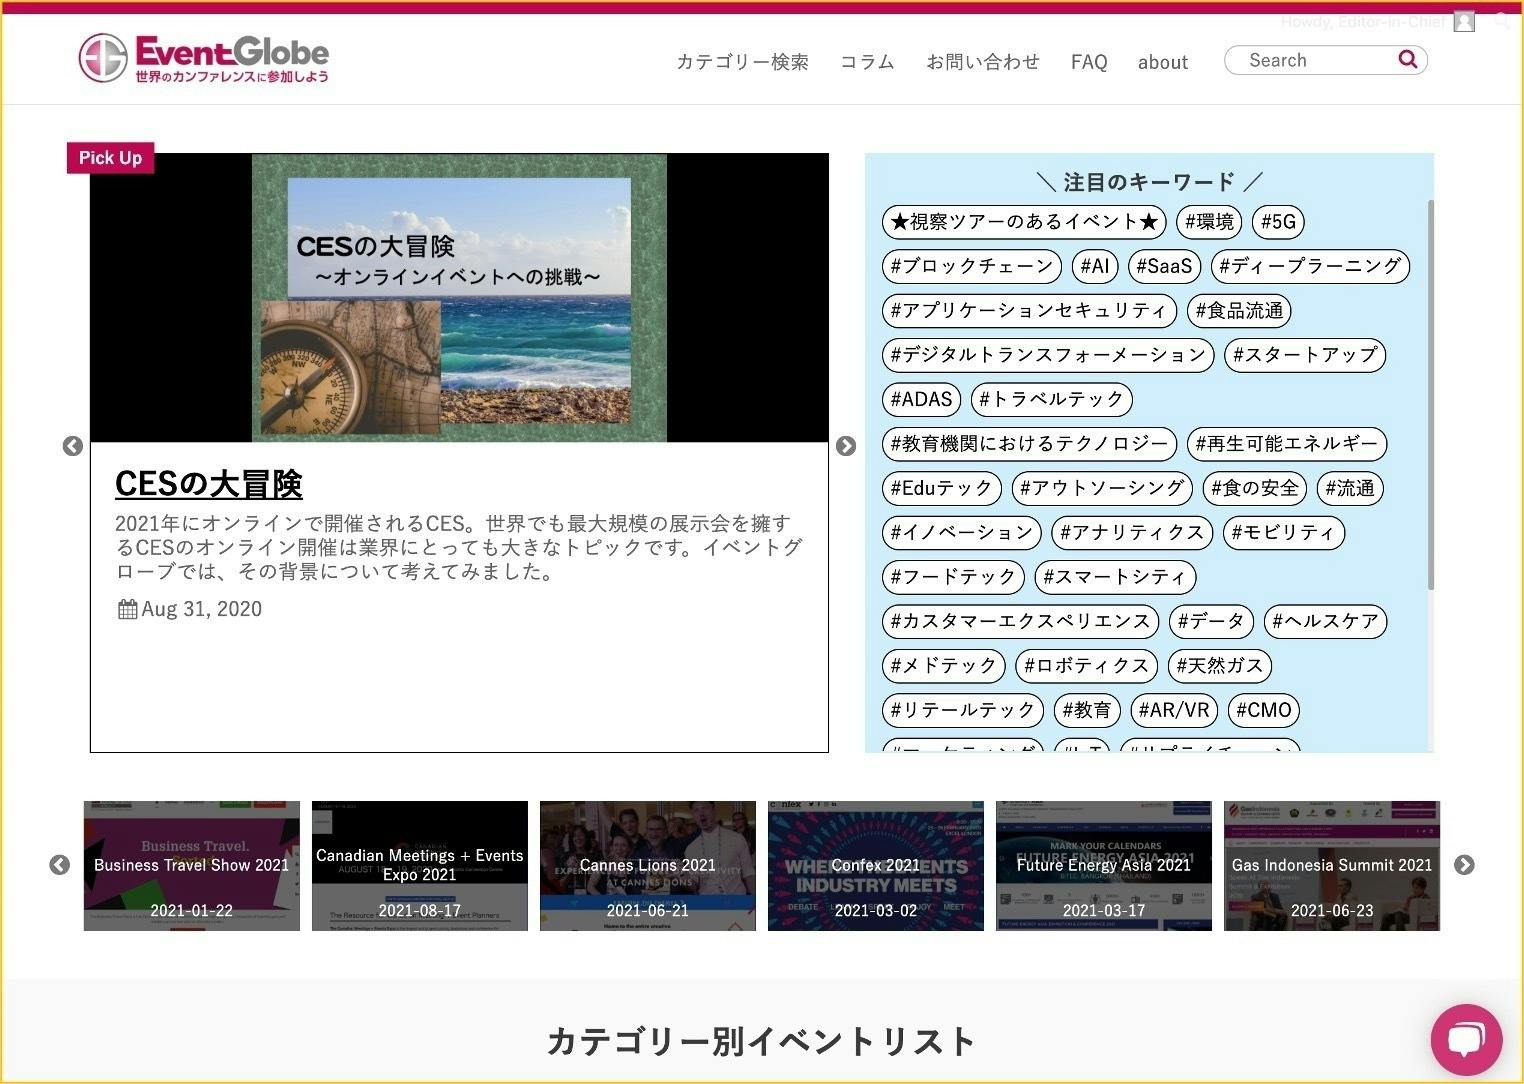Select #Eduテック keyword tag
The height and width of the screenshot is (1084, 1524).
941,489
